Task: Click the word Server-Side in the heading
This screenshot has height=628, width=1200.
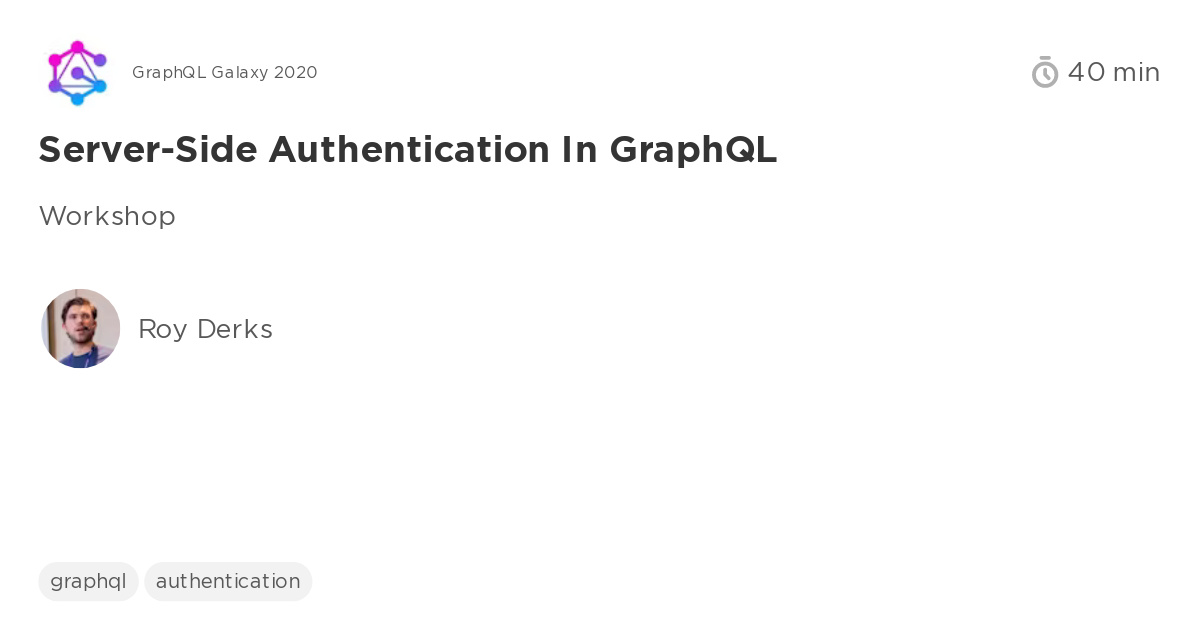Action: coord(148,150)
